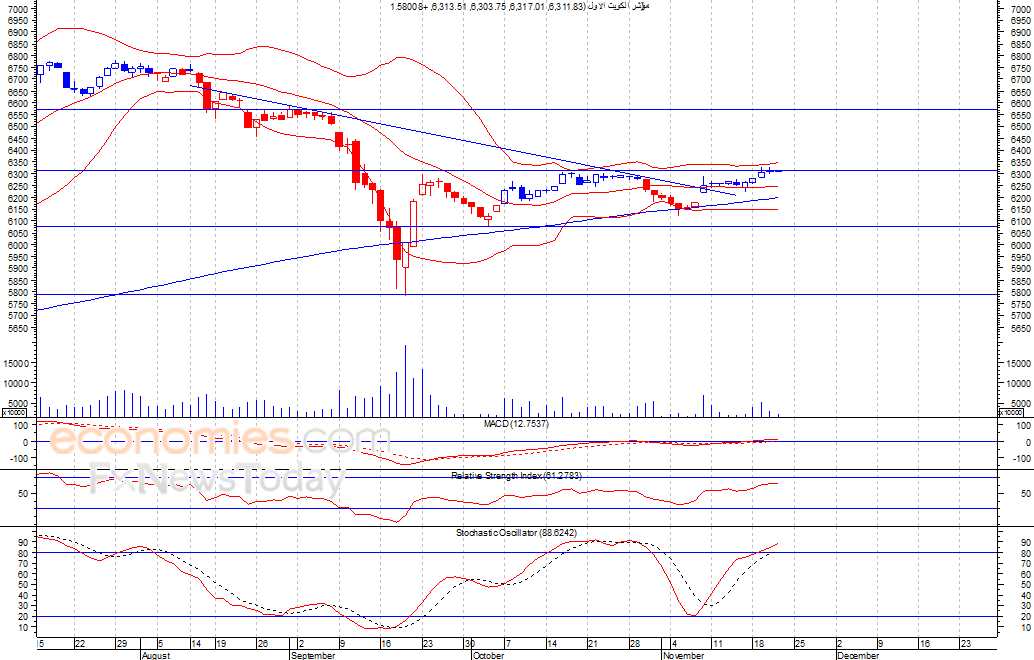Click 7000 on the left price axis

[x=18, y=9]
